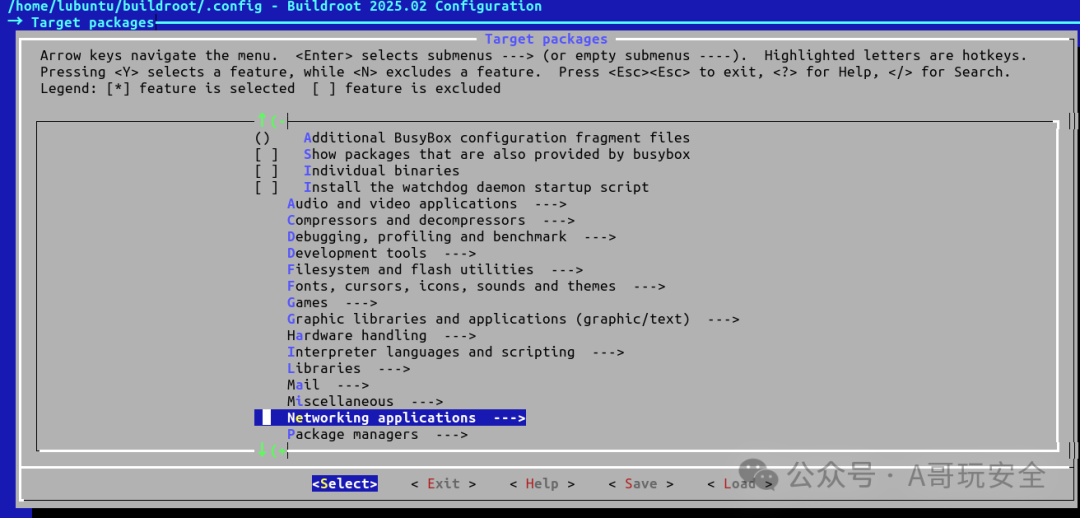Expand 'Interpreter languages and scripting' entry
This screenshot has width=1080, height=518.
click(456, 352)
